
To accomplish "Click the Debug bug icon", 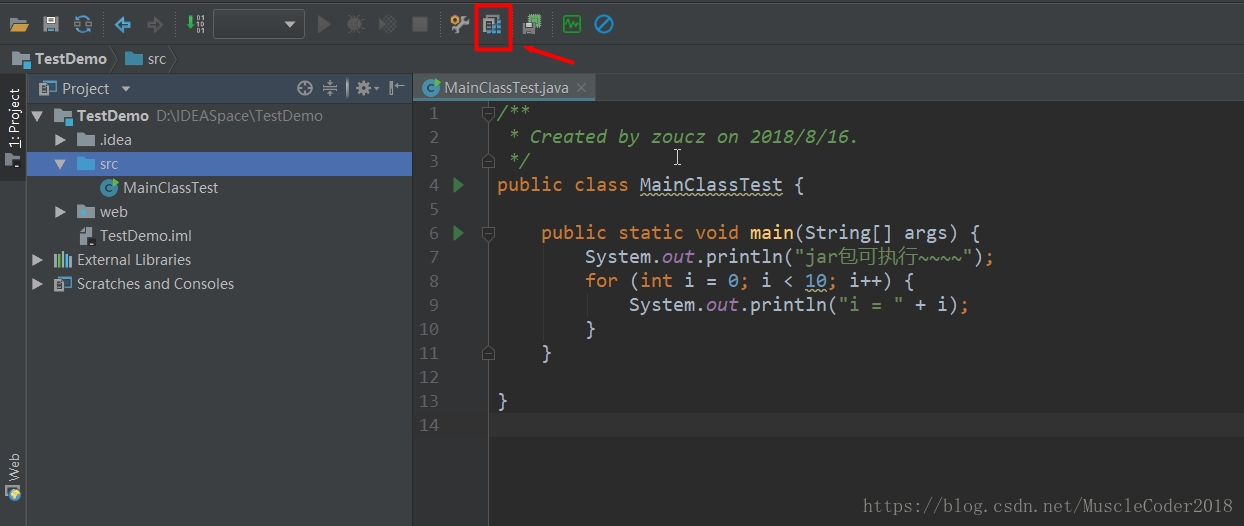I will 355,24.
